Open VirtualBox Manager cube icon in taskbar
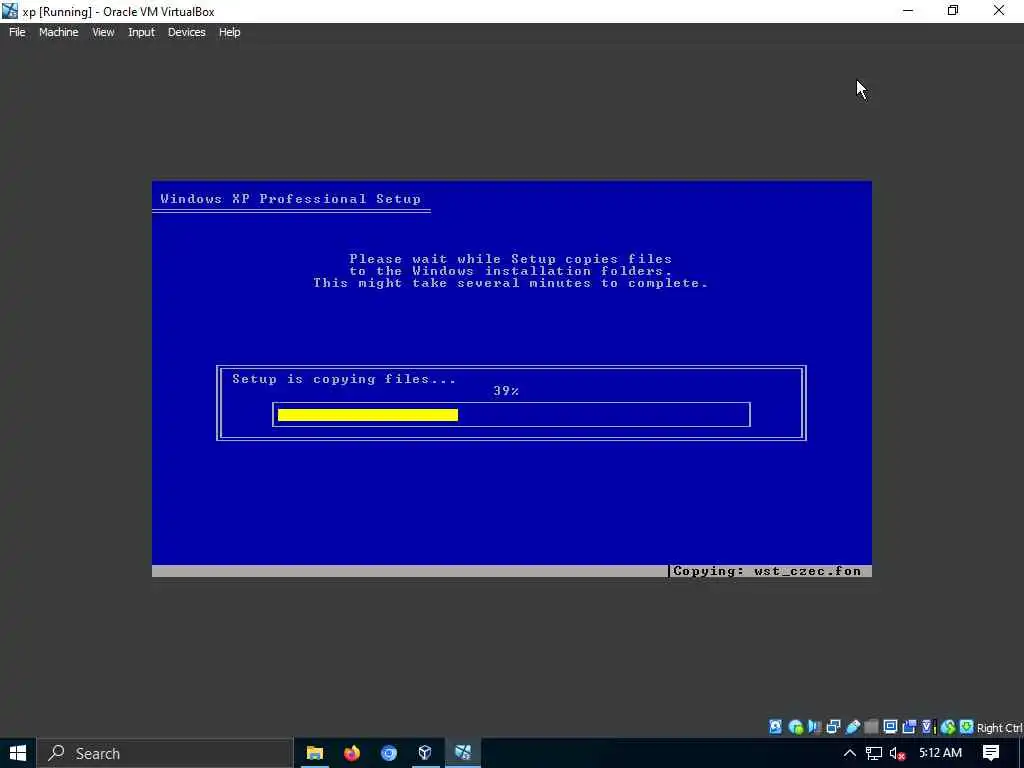 pyautogui.click(x=425, y=753)
